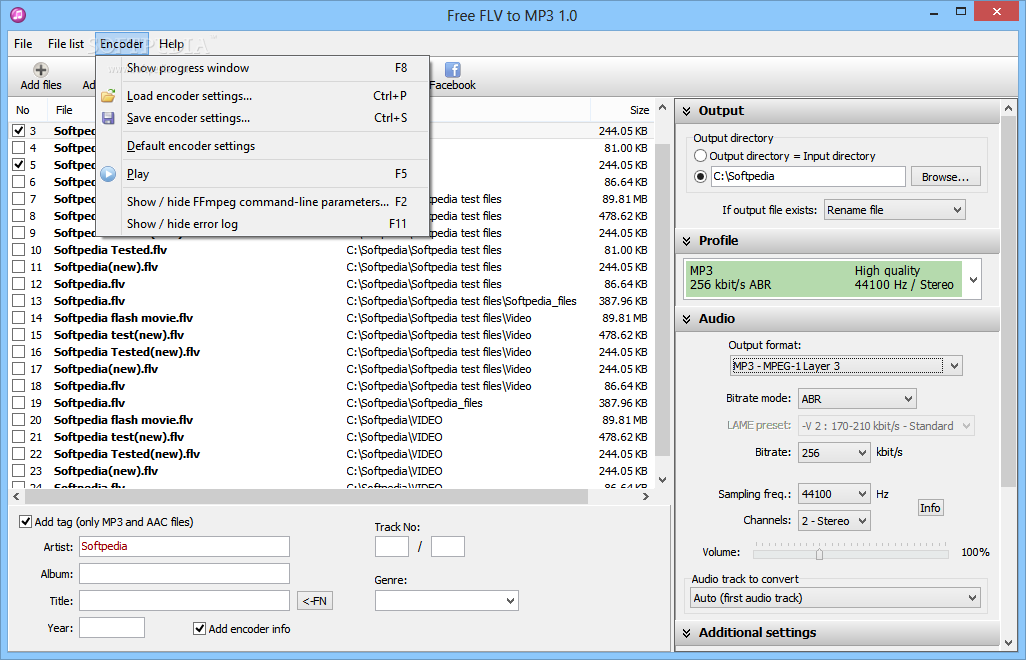The height and width of the screenshot is (660, 1026).
Task: Click the Year input field
Action: tap(112, 628)
